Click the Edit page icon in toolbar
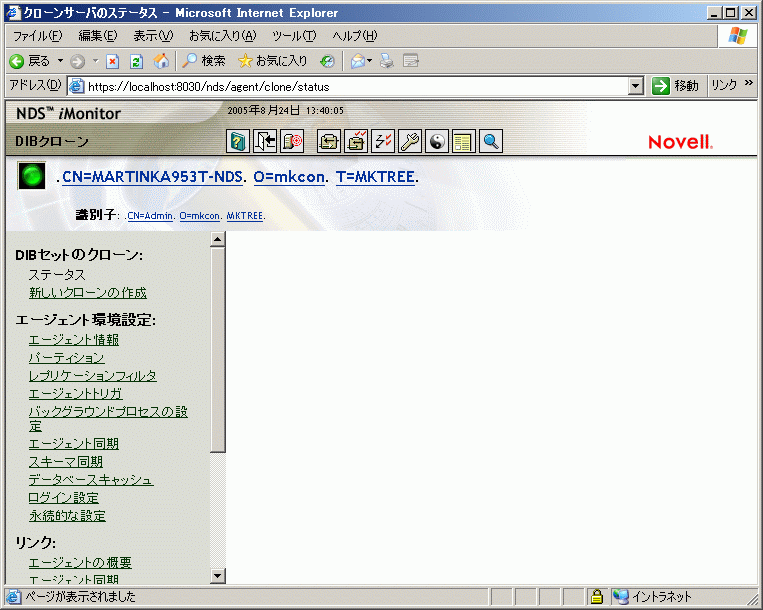This screenshot has width=763, height=610. click(411, 61)
